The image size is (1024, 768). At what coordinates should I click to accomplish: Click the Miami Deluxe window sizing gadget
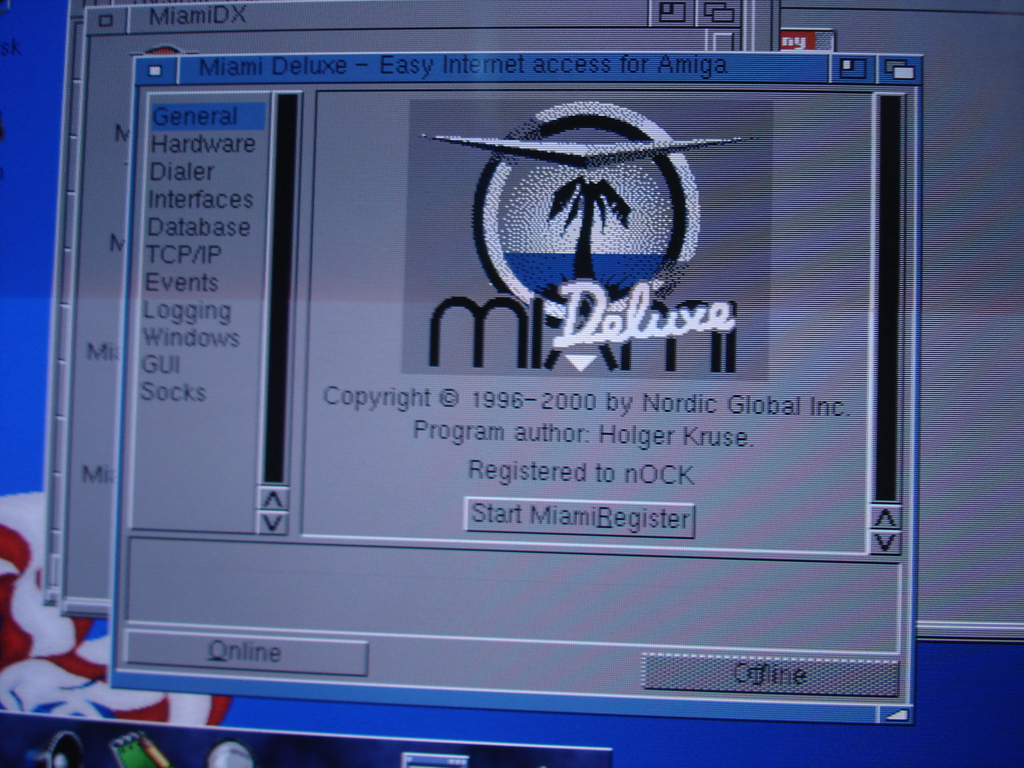pyautogui.click(x=899, y=715)
